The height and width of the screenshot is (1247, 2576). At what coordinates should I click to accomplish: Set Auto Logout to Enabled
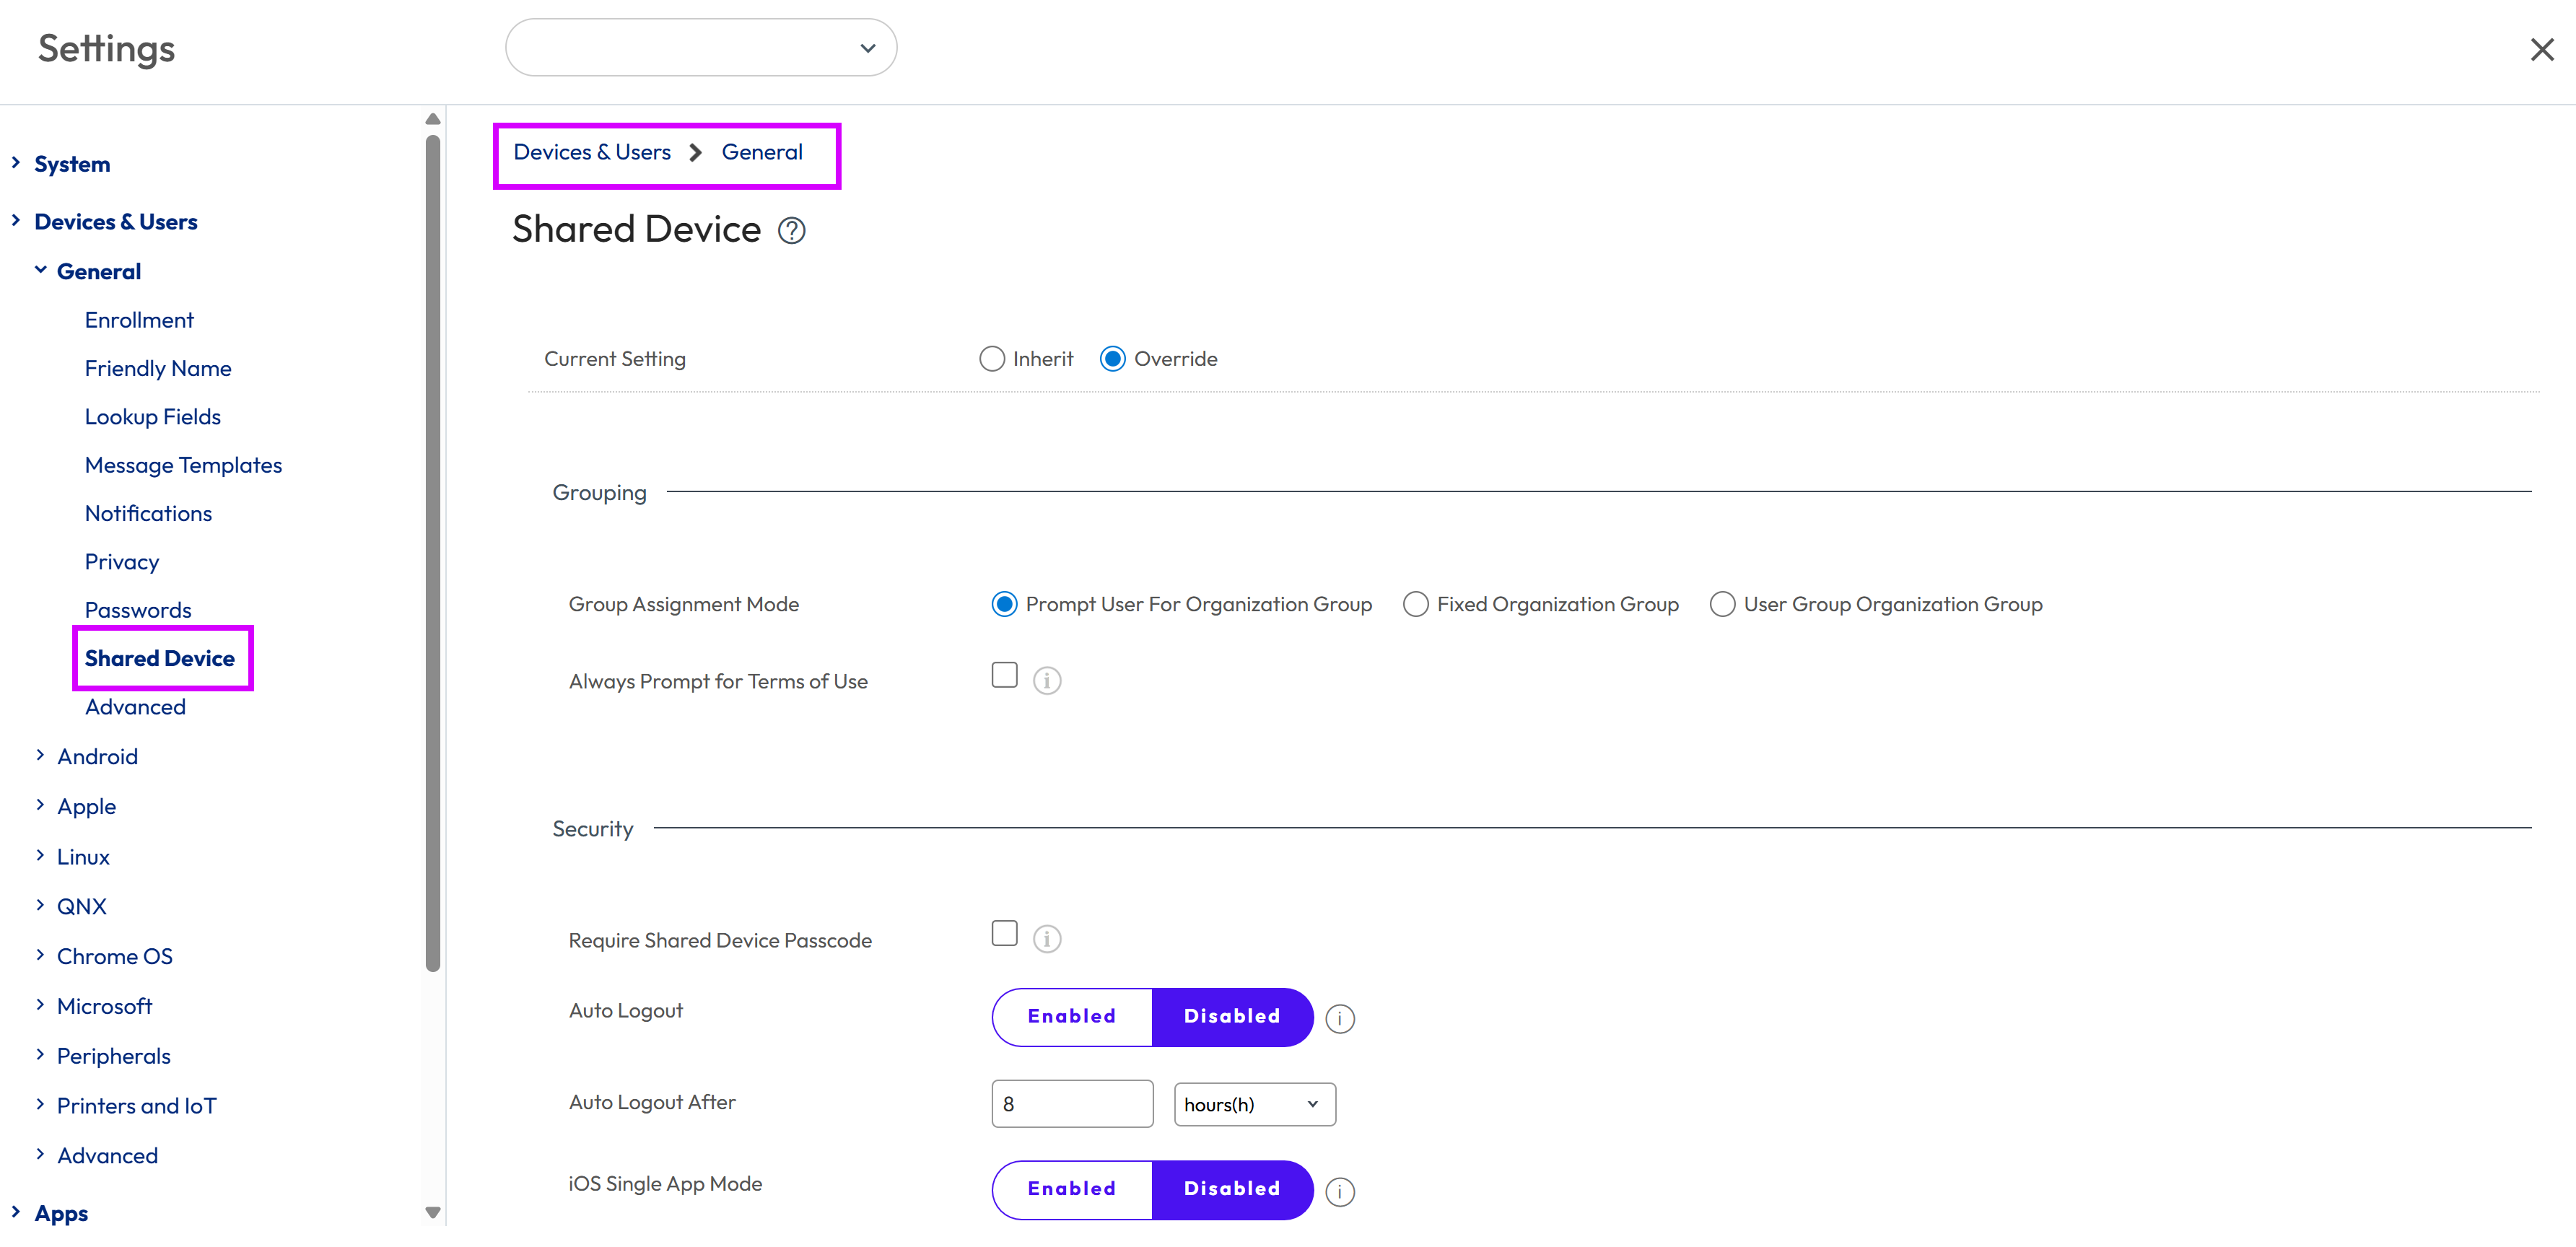(1072, 1017)
